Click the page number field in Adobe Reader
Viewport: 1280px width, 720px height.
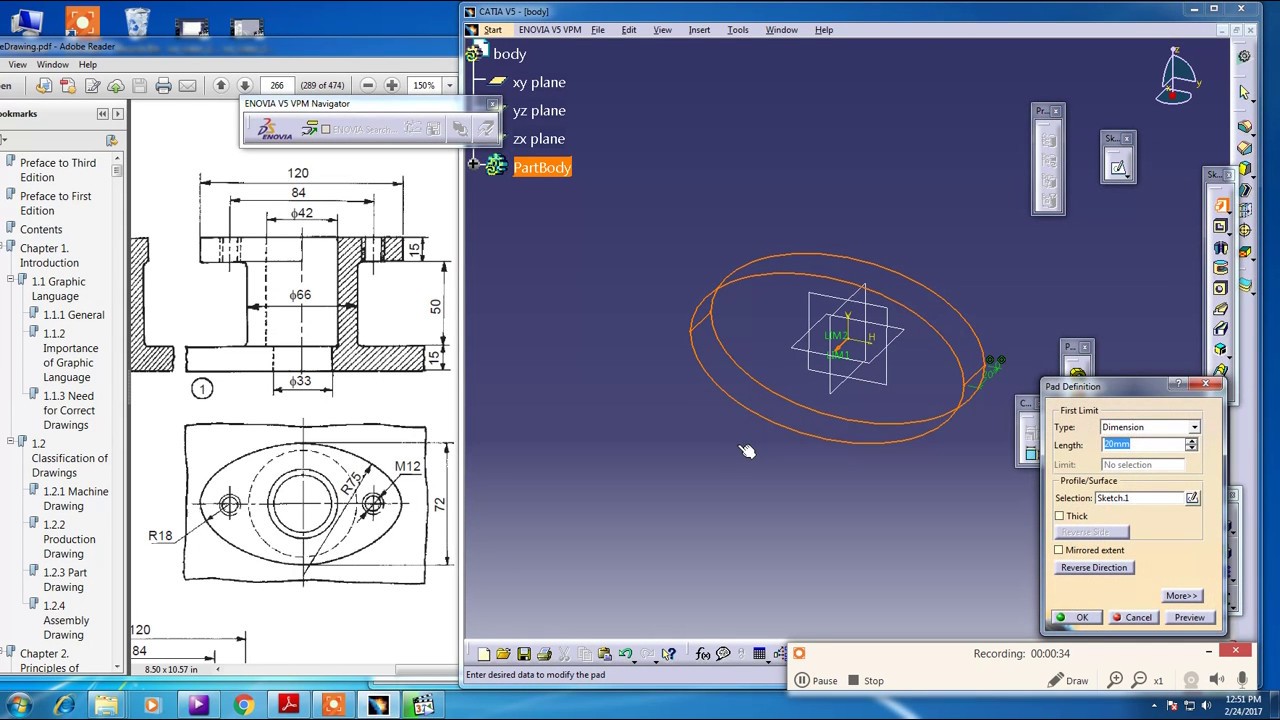[277, 86]
